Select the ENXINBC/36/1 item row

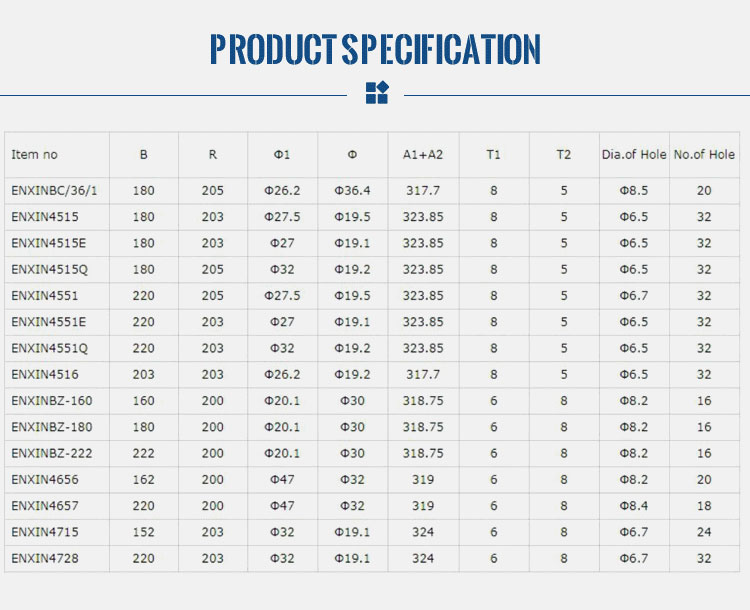pos(55,191)
